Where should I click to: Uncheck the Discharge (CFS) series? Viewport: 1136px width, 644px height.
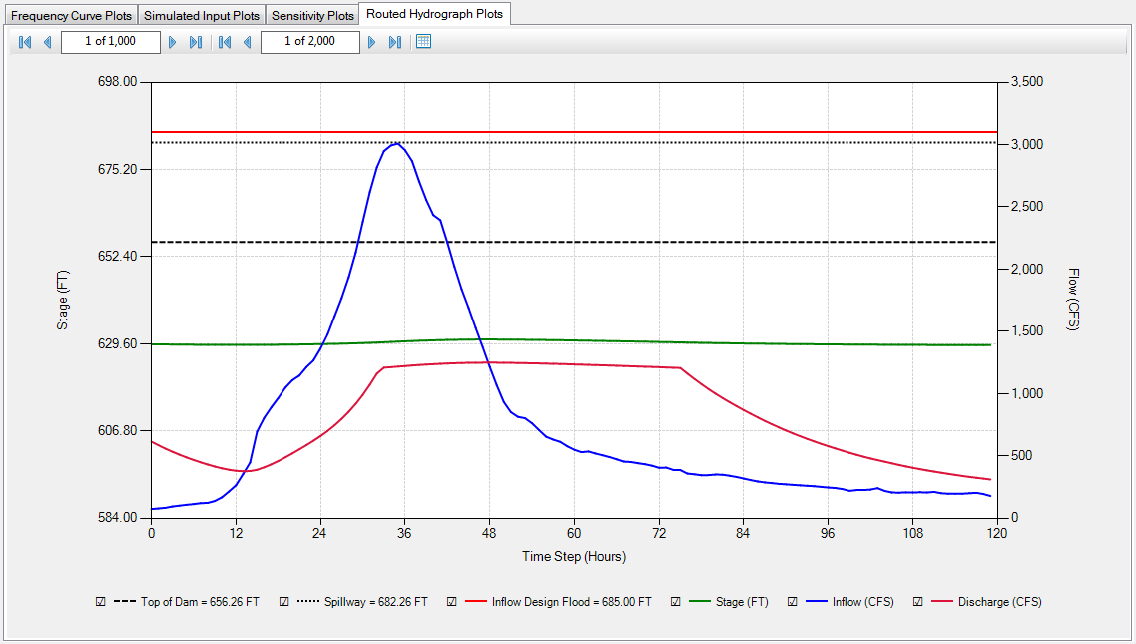tap(917, 601)
